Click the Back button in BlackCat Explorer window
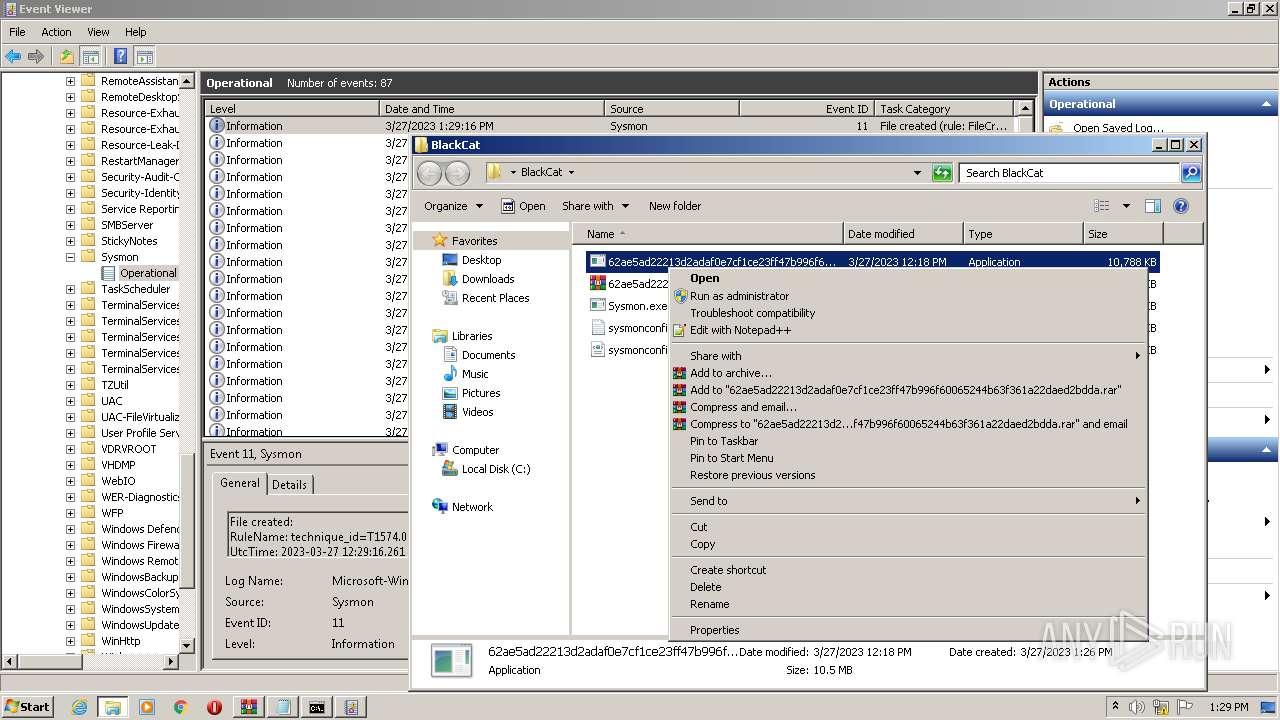Screen dimensions: 1280x720 click(x=430, y=173)
